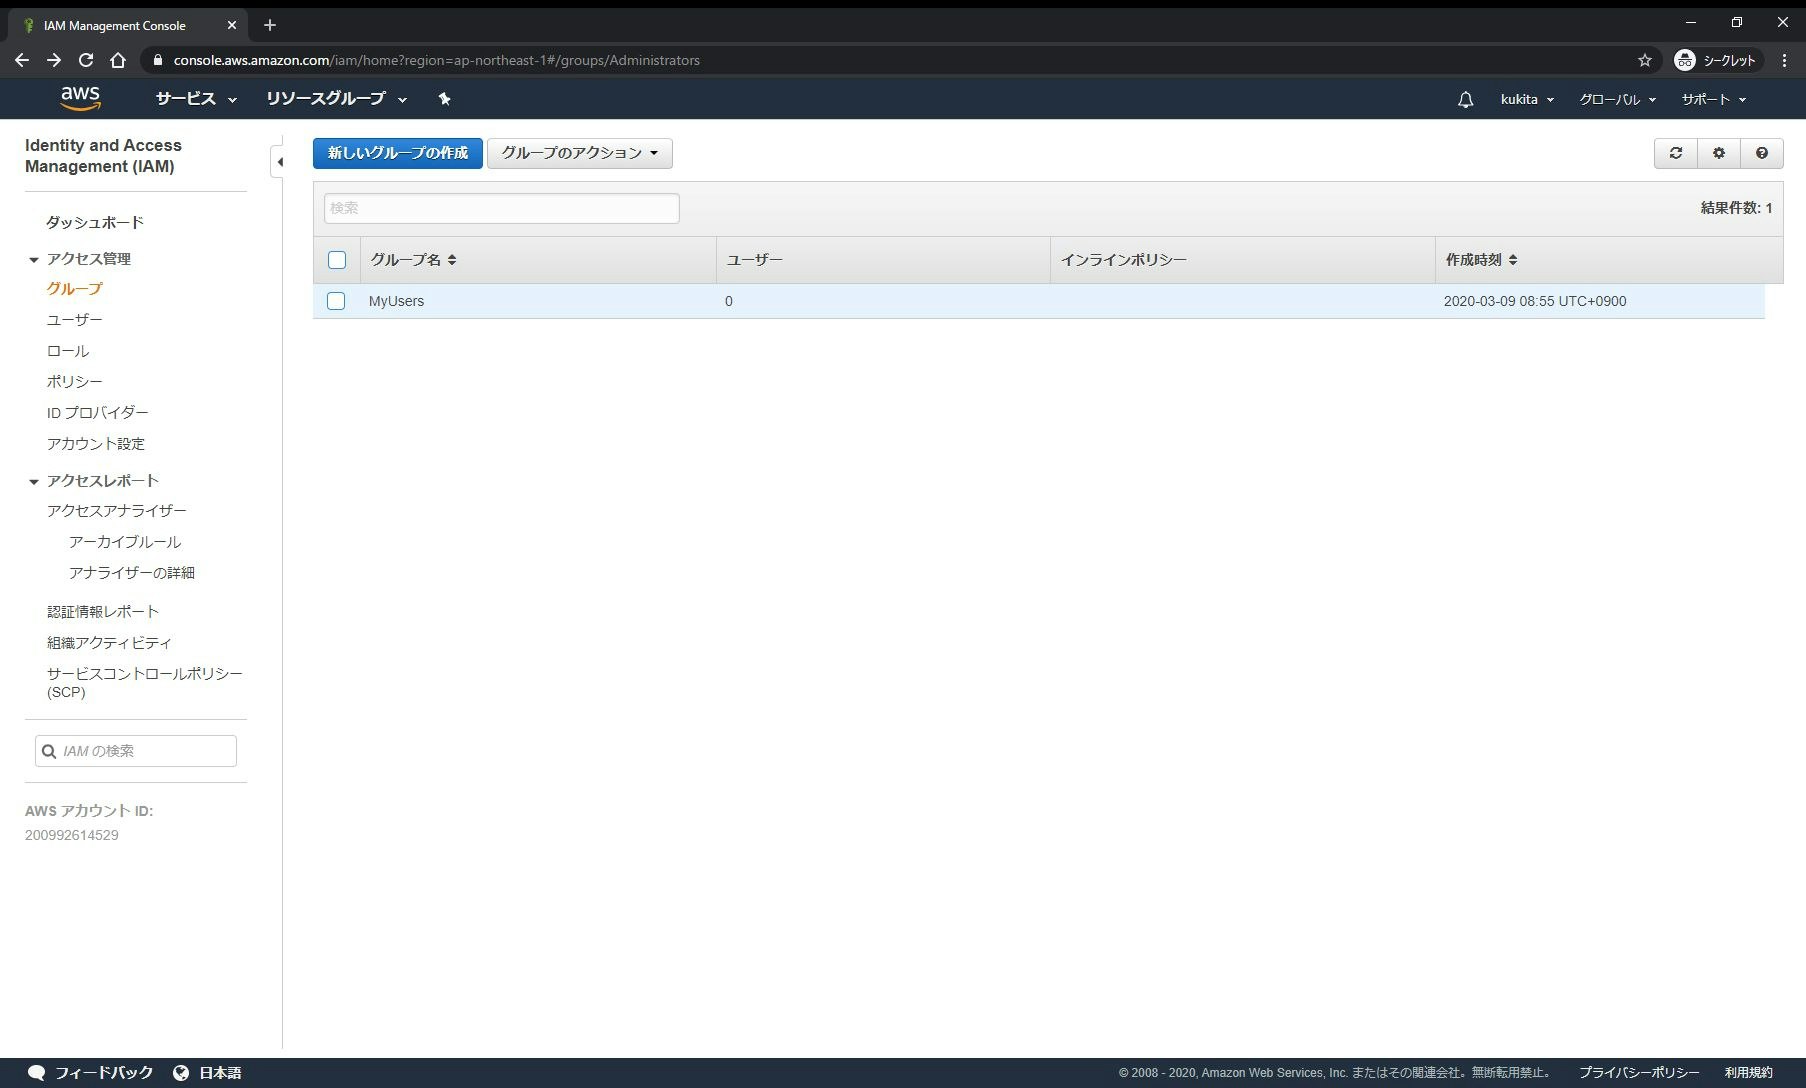Bookmark this page with star icon
Viewport: 1806px width, 1088px height.
(1645, 60)
